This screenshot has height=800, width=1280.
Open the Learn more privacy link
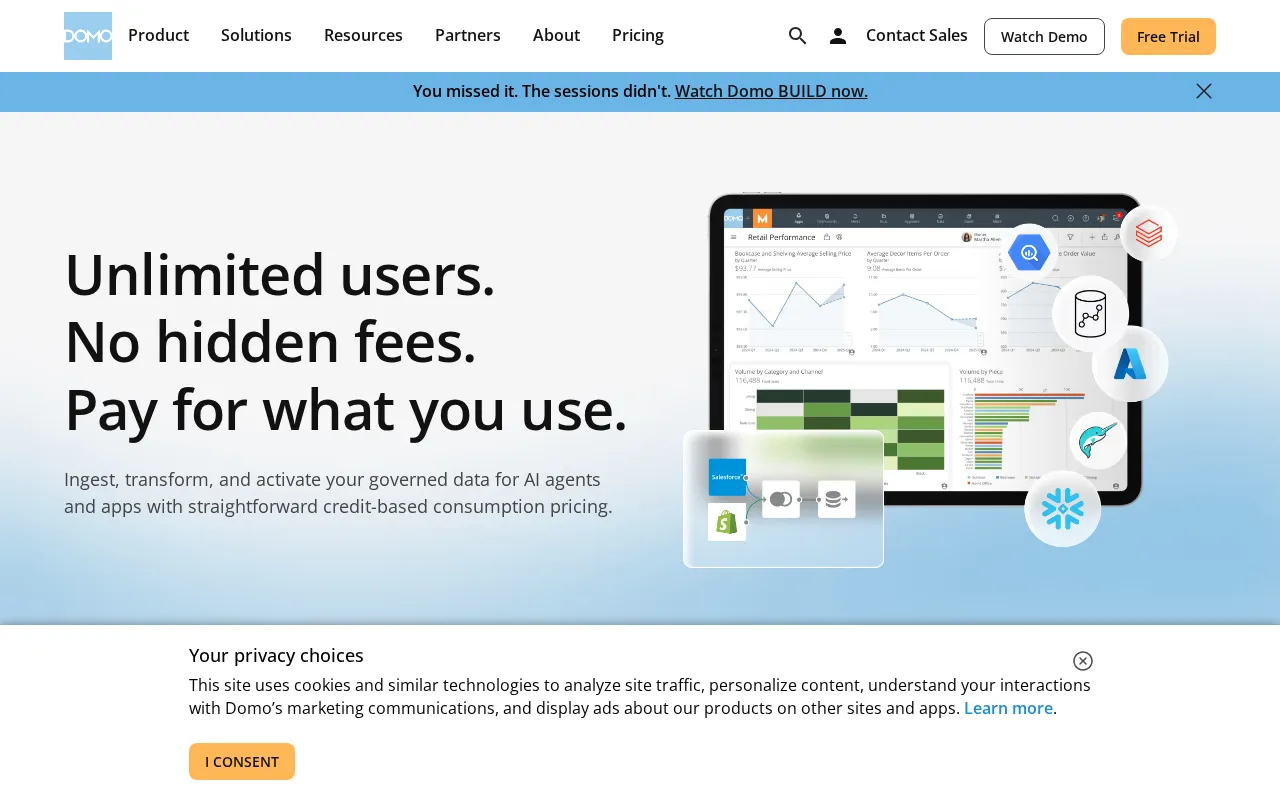[1008, 708]
